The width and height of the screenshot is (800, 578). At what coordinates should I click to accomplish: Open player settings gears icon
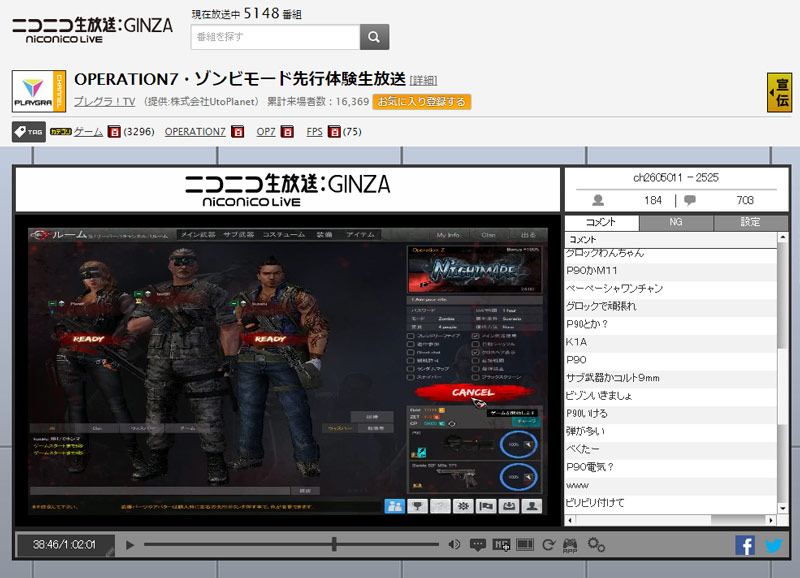pos(596,544)
